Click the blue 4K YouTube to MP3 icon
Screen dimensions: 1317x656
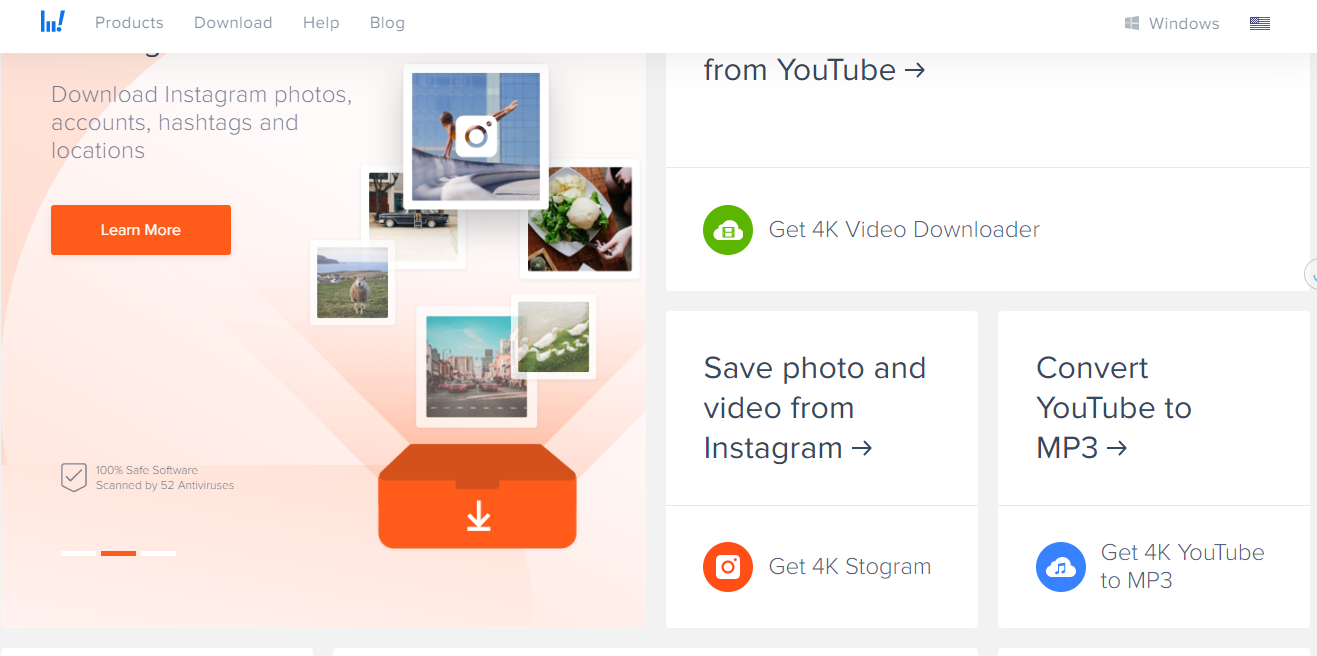[x=1061, y=567]
